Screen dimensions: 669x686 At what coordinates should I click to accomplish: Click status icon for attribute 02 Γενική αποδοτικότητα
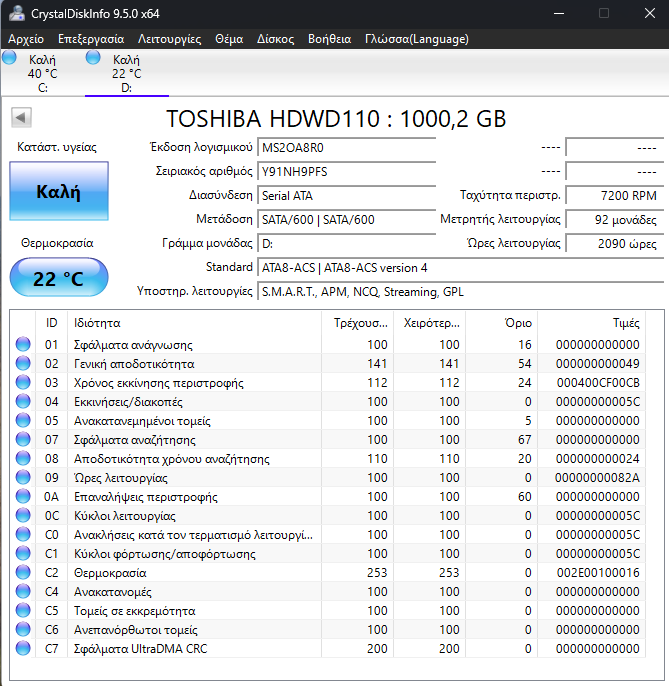[x=23, y=364]
